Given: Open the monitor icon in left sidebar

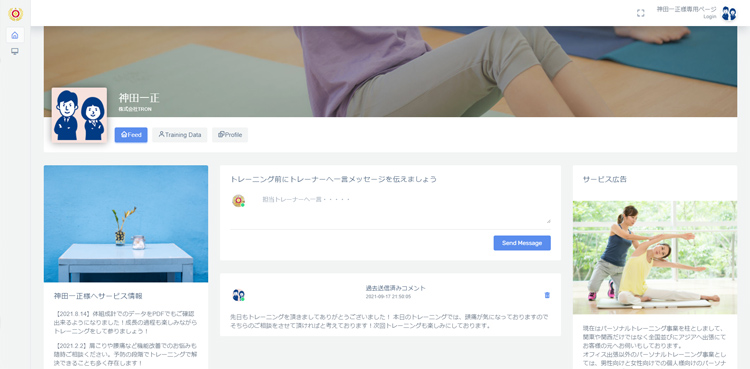Looking at the screenshot, I should click(x=15, y=51).
